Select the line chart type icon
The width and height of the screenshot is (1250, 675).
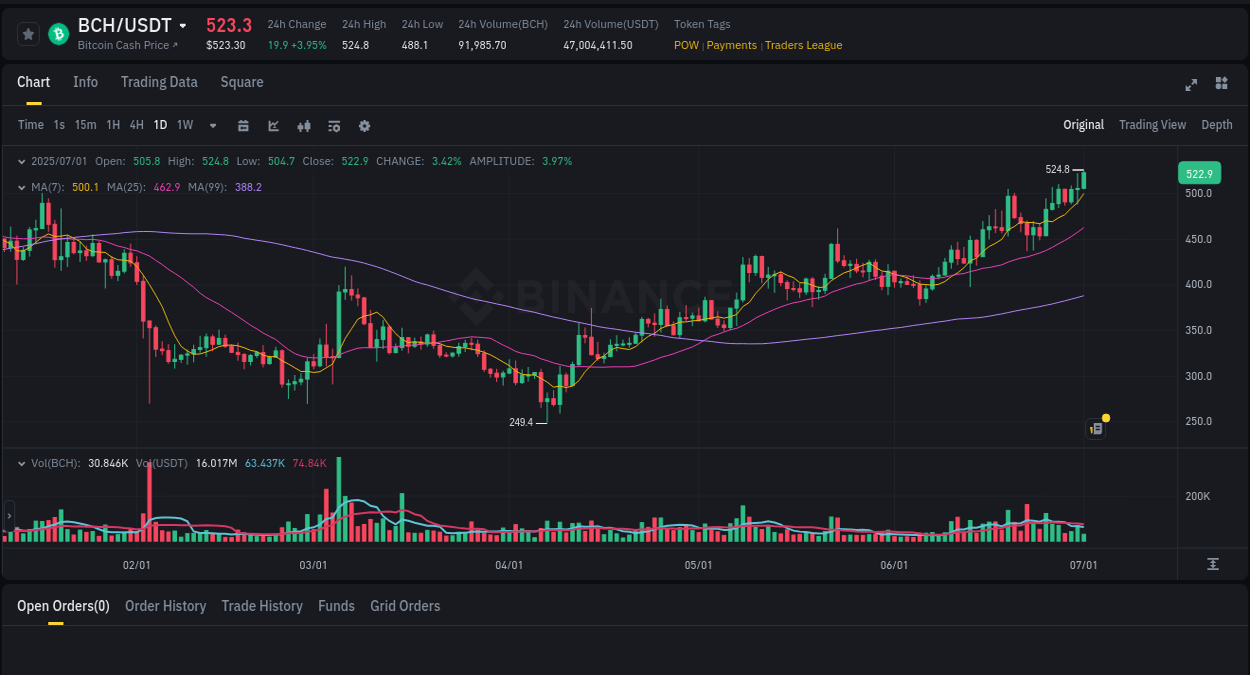coord(272,125)
